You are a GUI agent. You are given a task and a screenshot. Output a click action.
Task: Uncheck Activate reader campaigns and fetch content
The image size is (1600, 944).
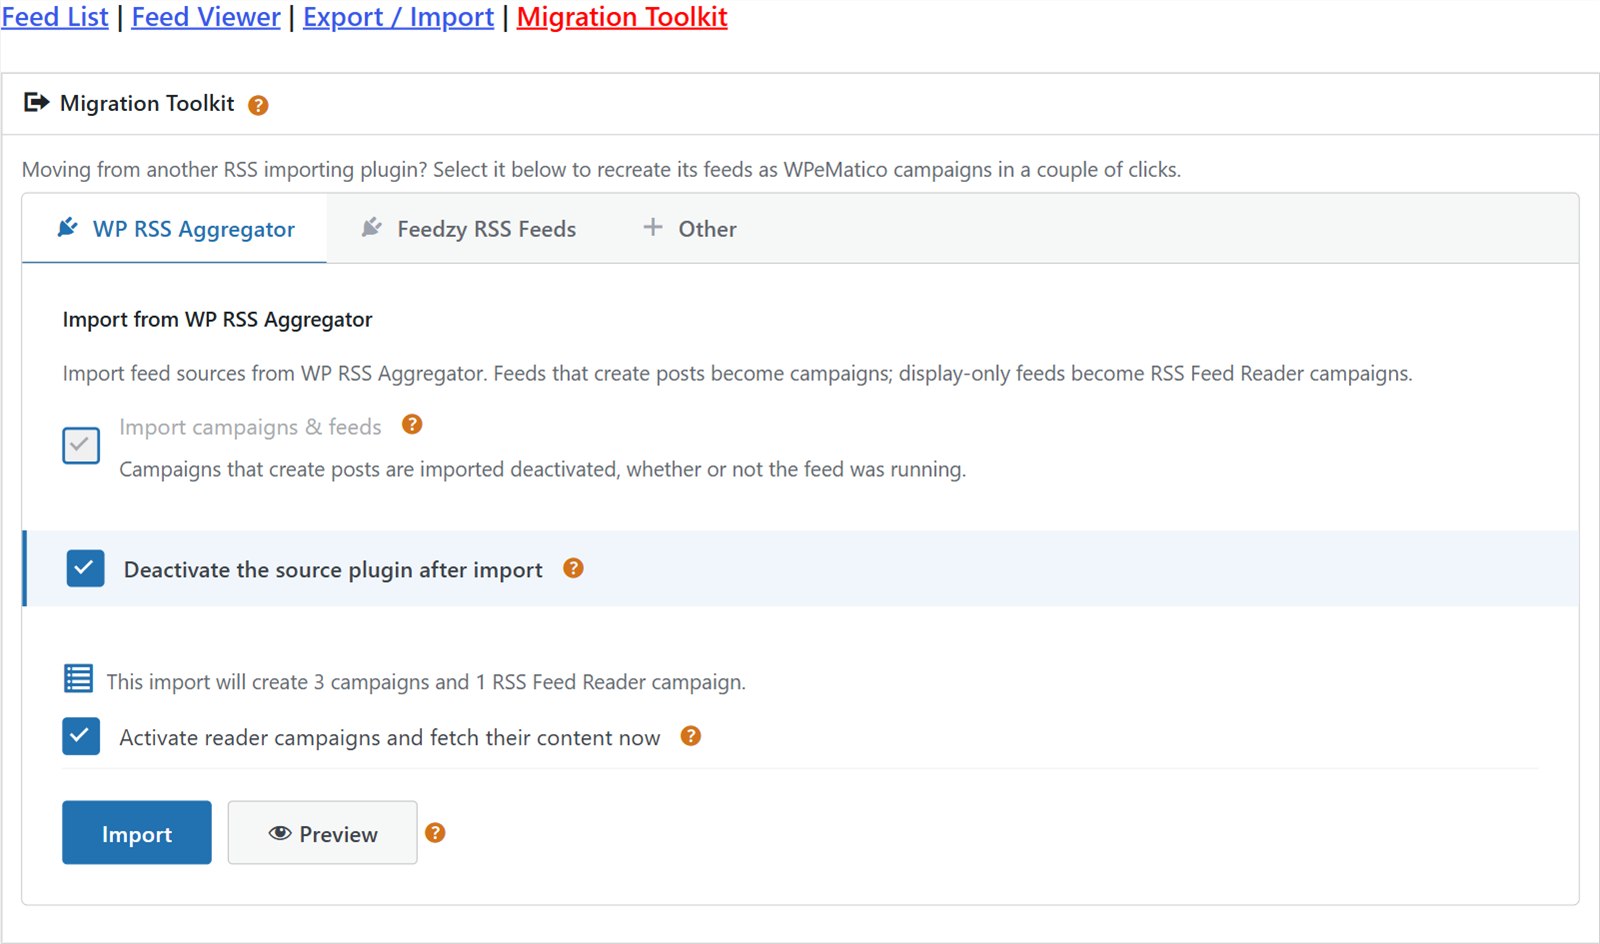tap(81, 736)
